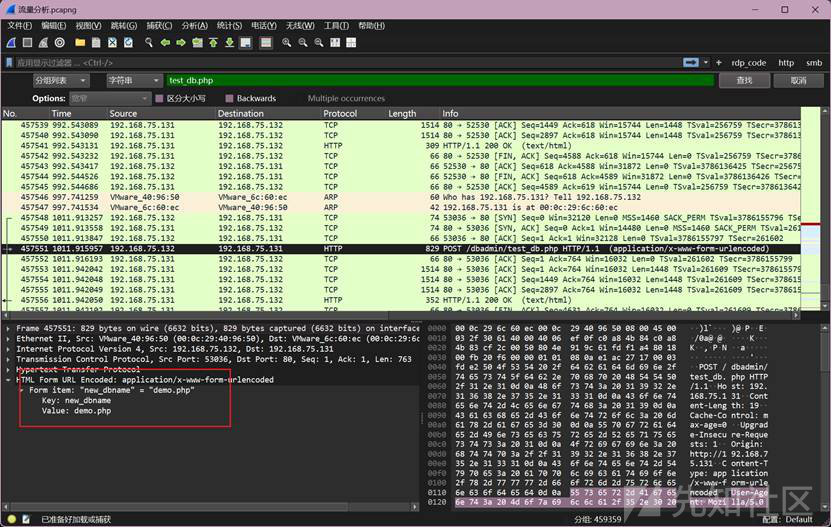Screen dimensions: 831x527
Task: Open the 字符串 search type dropdown
Action: tap(133, 81)
